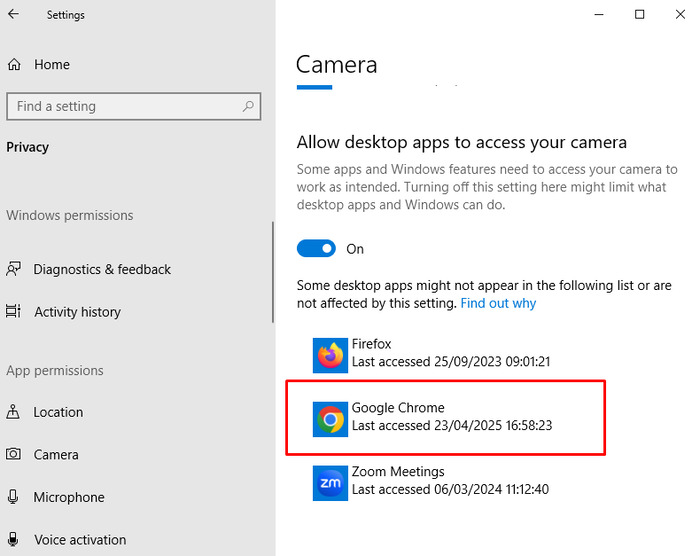The width and height of the screenshot is (700, 556).
Task: Click Chrome last accessed 23/04/2025 timestamp
Action: pos(452,425)
